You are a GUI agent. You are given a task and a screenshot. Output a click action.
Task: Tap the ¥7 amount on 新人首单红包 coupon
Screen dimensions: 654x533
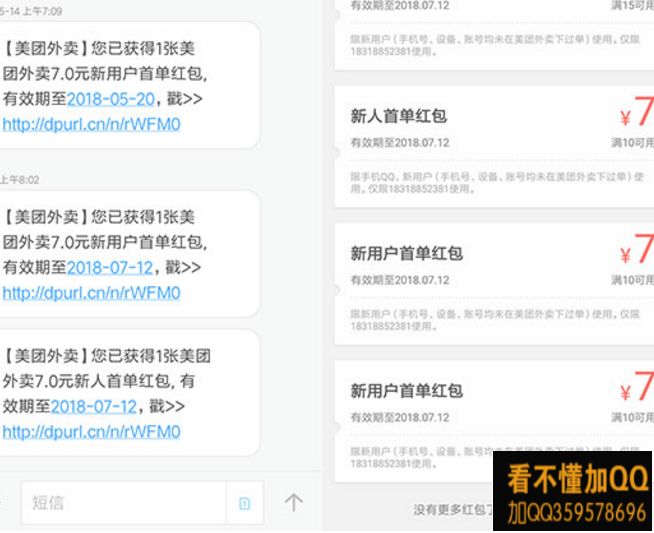(637, 111)
